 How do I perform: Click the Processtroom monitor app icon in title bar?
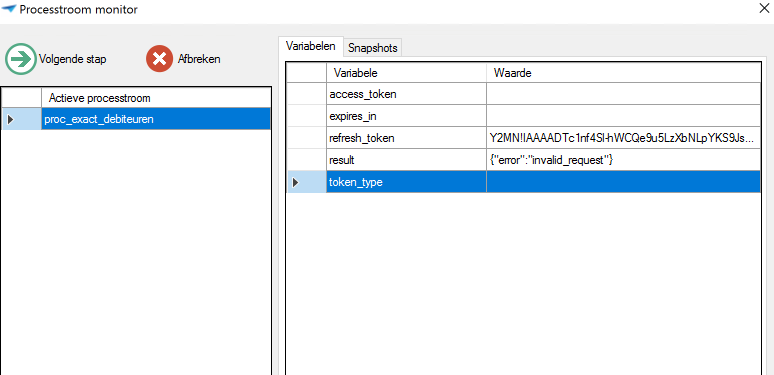[x=9, y=9]
